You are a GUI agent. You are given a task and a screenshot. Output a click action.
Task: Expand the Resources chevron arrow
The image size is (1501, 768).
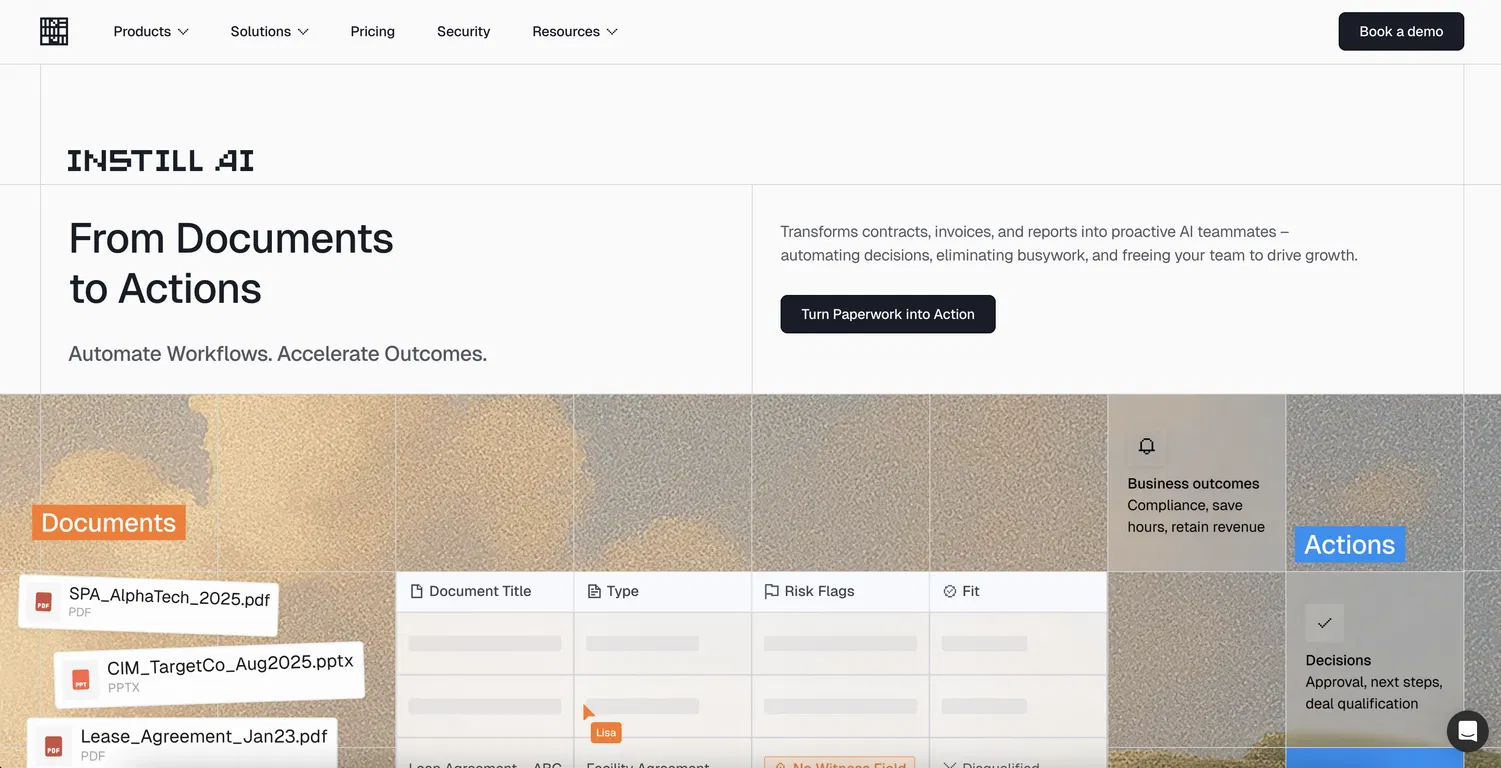point(612,32)
